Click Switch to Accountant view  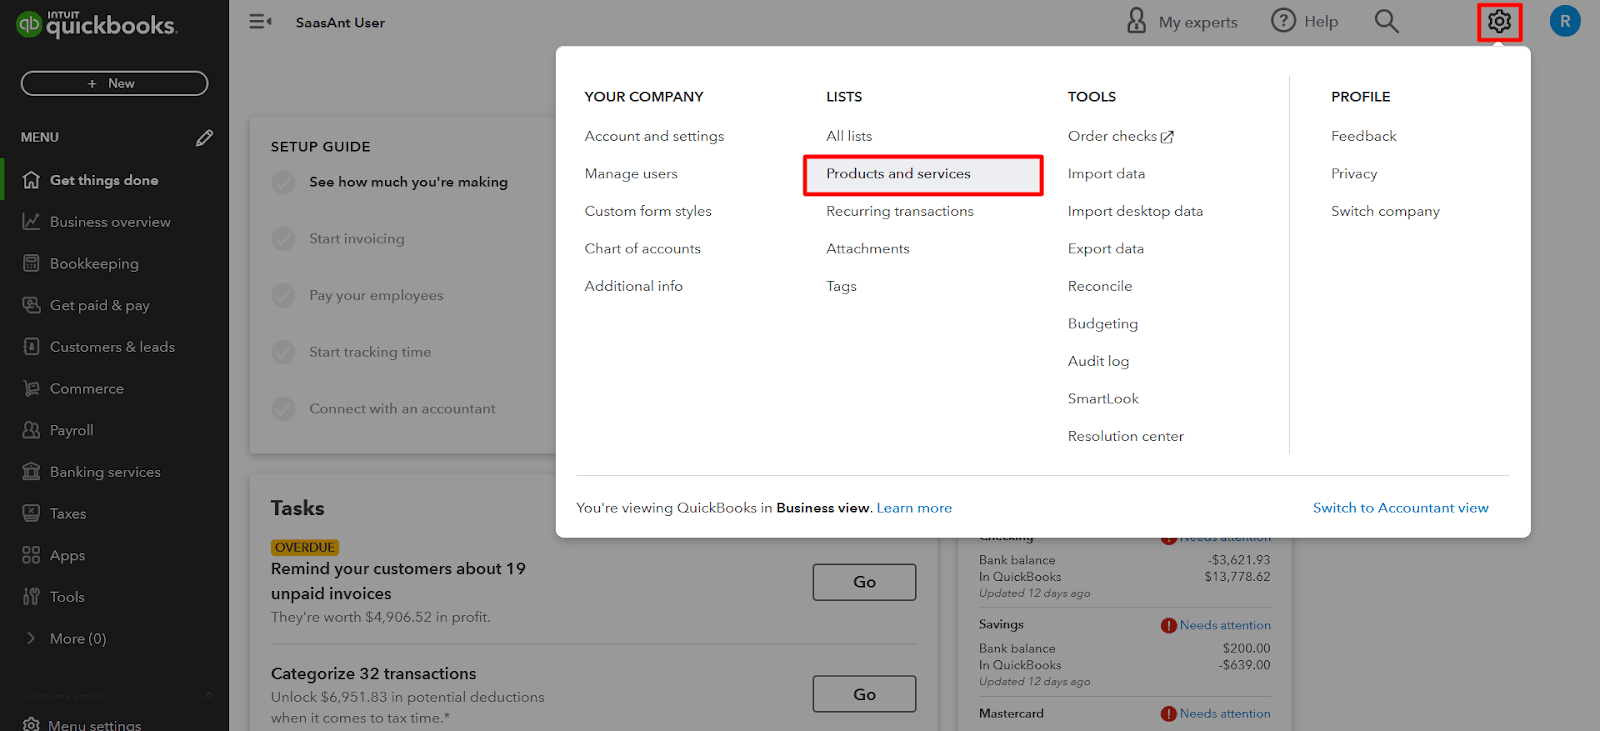[x=1400, y=508]
